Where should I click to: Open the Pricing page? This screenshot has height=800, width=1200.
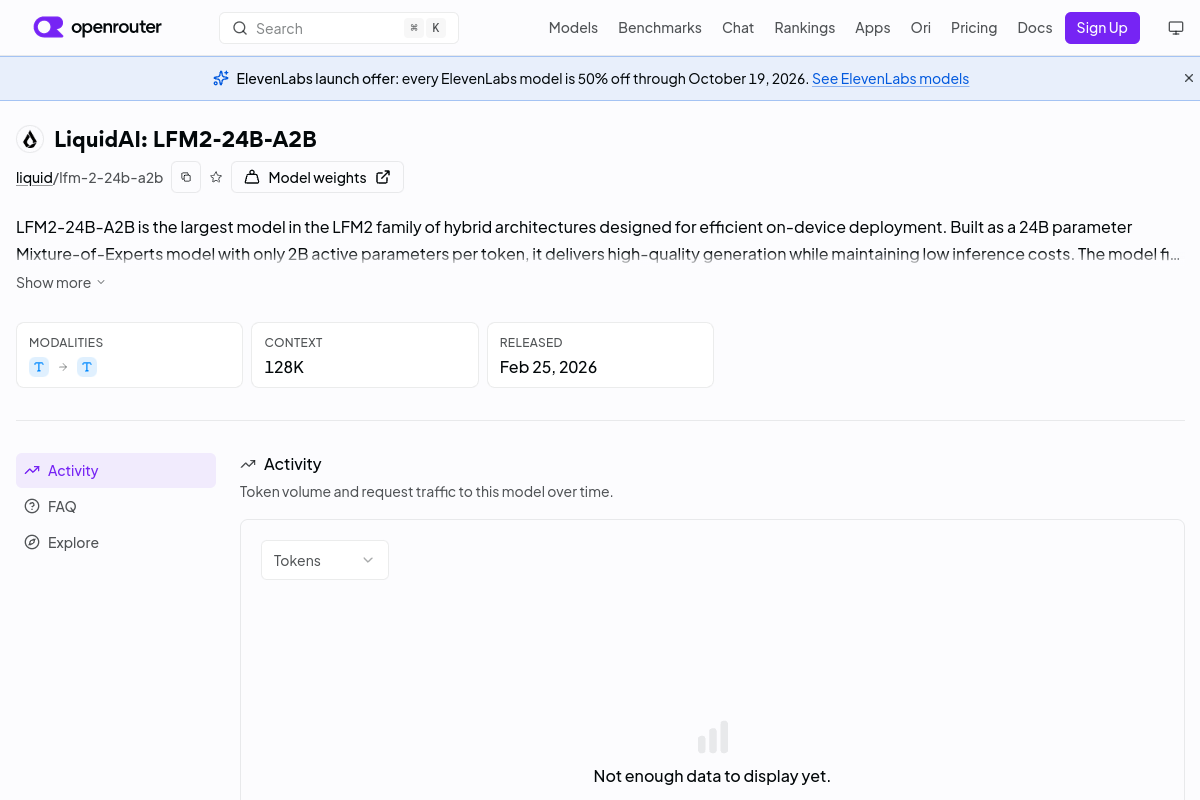[x=974, y=28]
